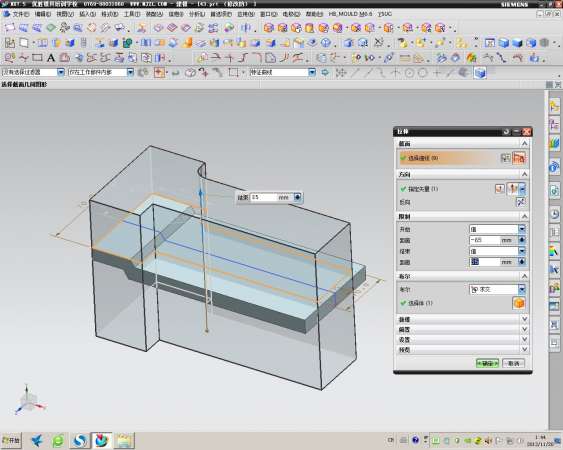Screen dimensions: 563x450
Task: Click the curve selection icon in Section group
Action: tap(519, 158)
